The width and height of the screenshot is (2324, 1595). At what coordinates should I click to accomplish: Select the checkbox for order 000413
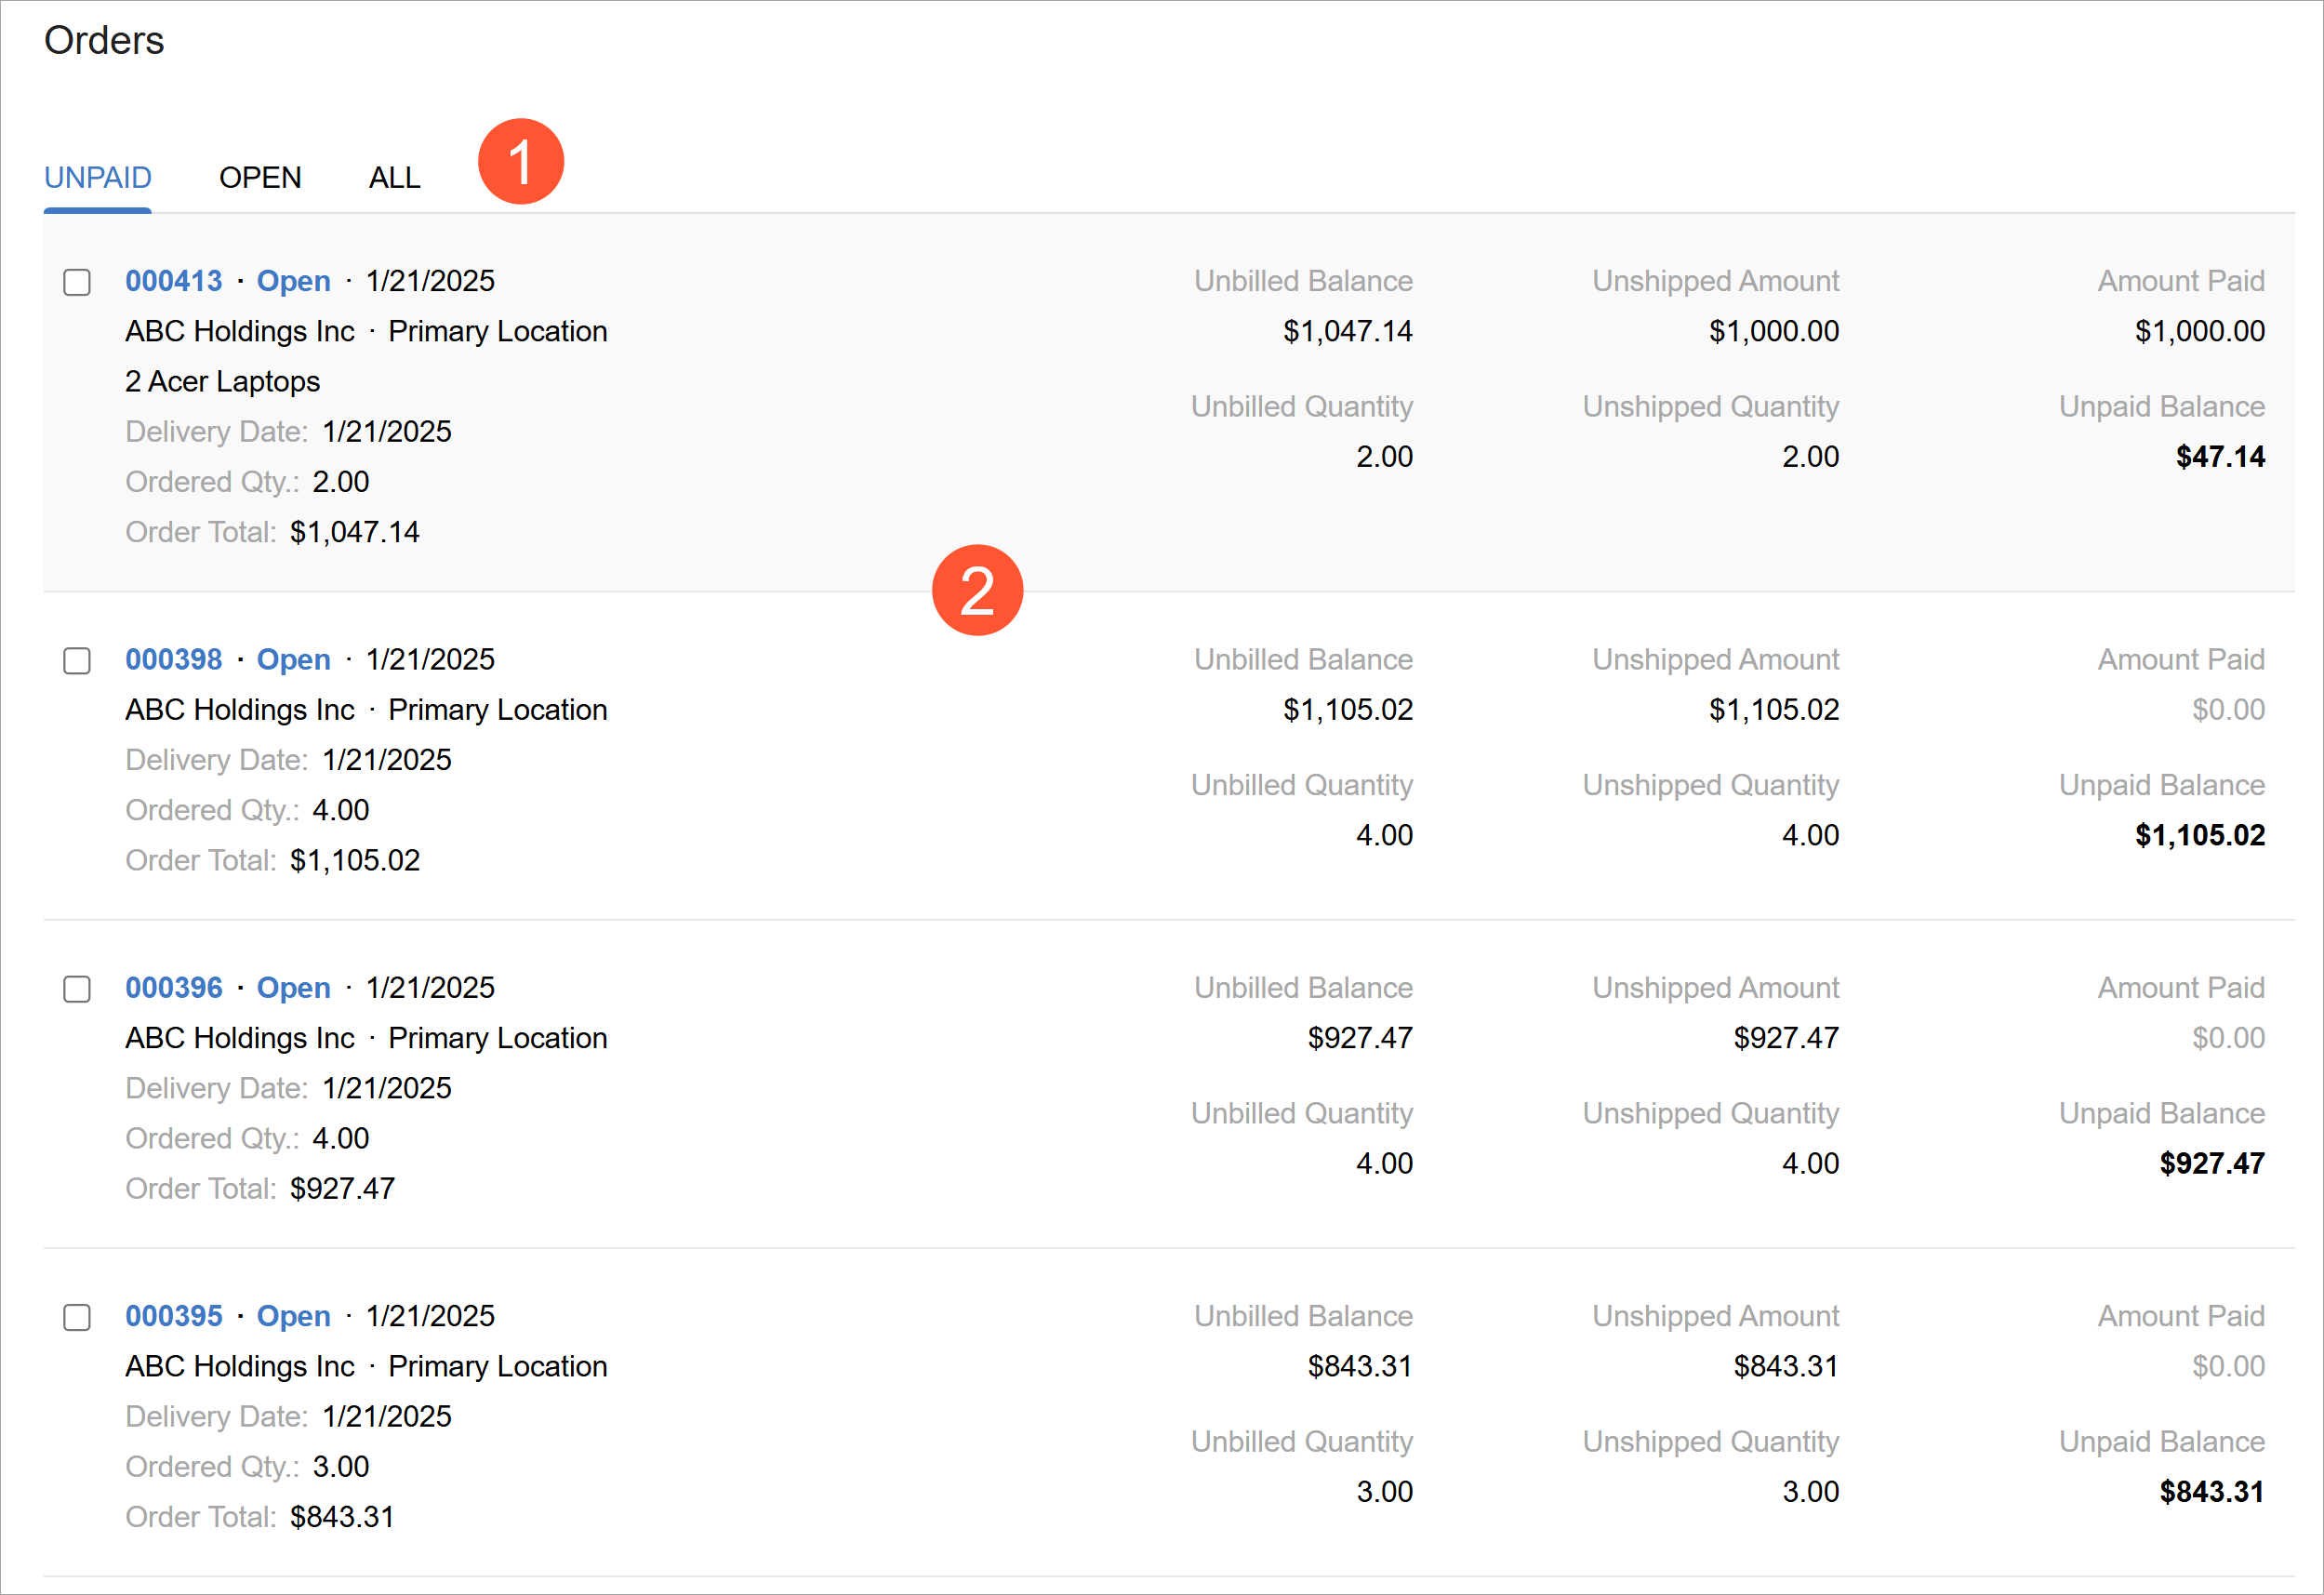(x=77, y=282)
